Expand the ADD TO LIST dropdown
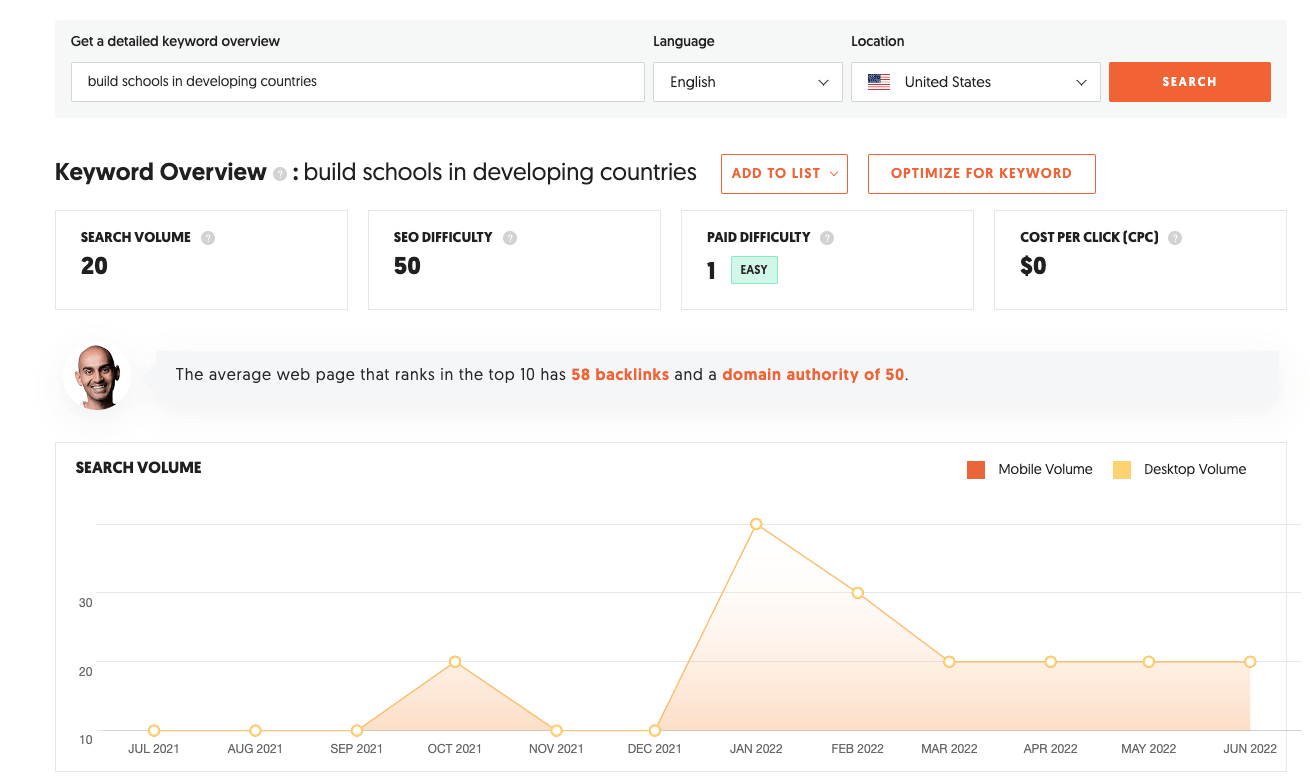Image resolution: width=1310 pixels, height=777 pixels. (784, 173)
